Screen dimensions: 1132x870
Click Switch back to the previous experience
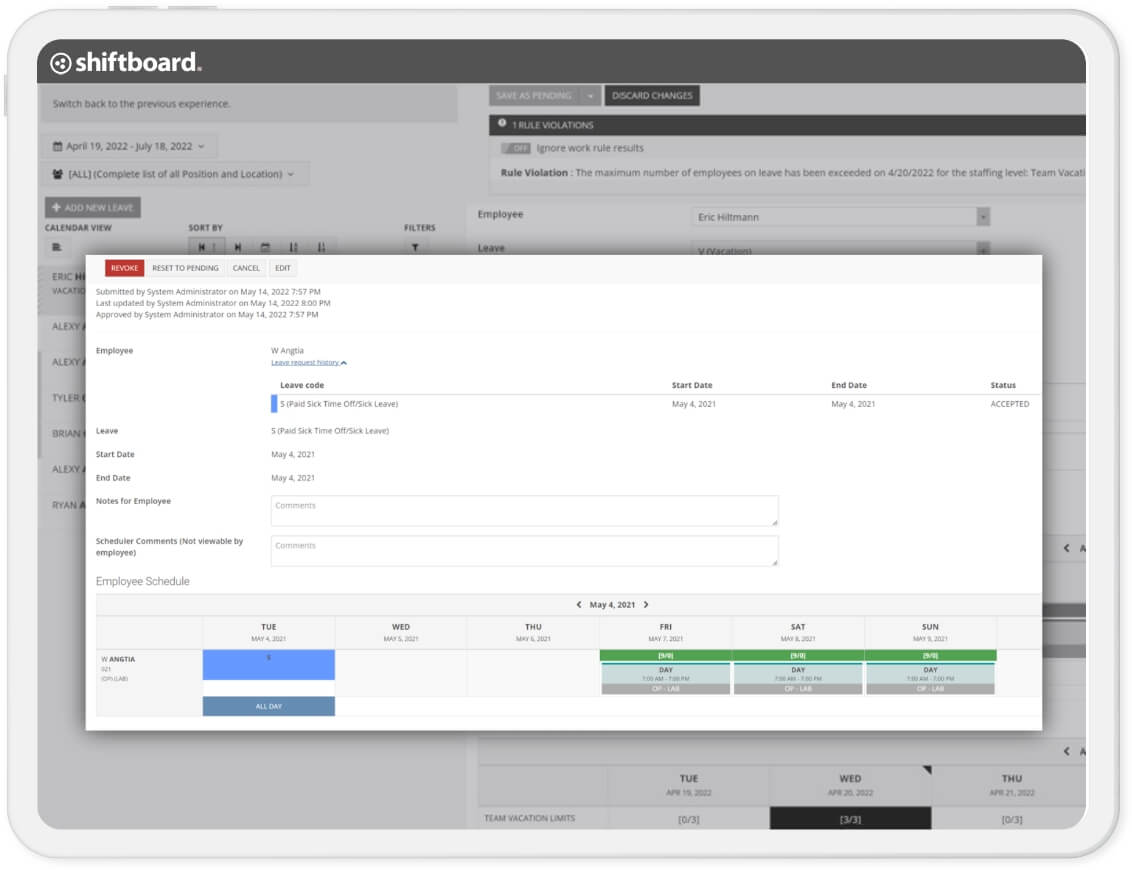[142, 104]
